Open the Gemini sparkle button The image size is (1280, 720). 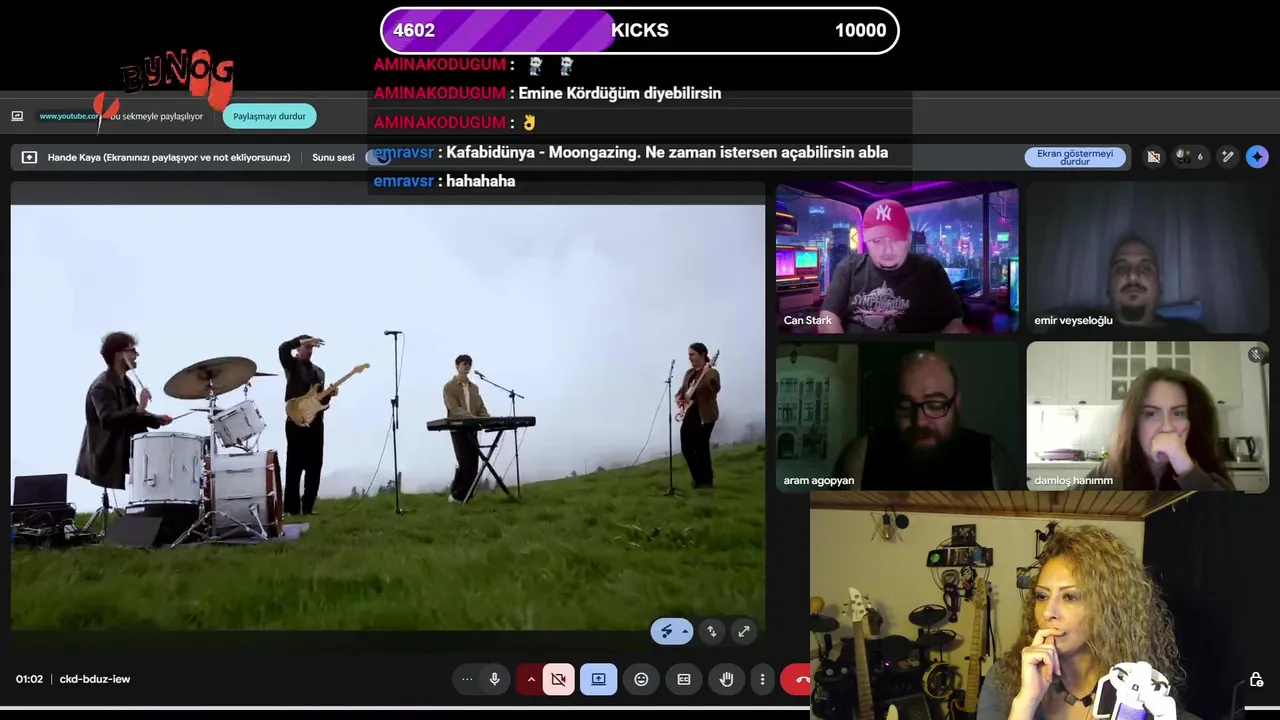(1257, 157)
